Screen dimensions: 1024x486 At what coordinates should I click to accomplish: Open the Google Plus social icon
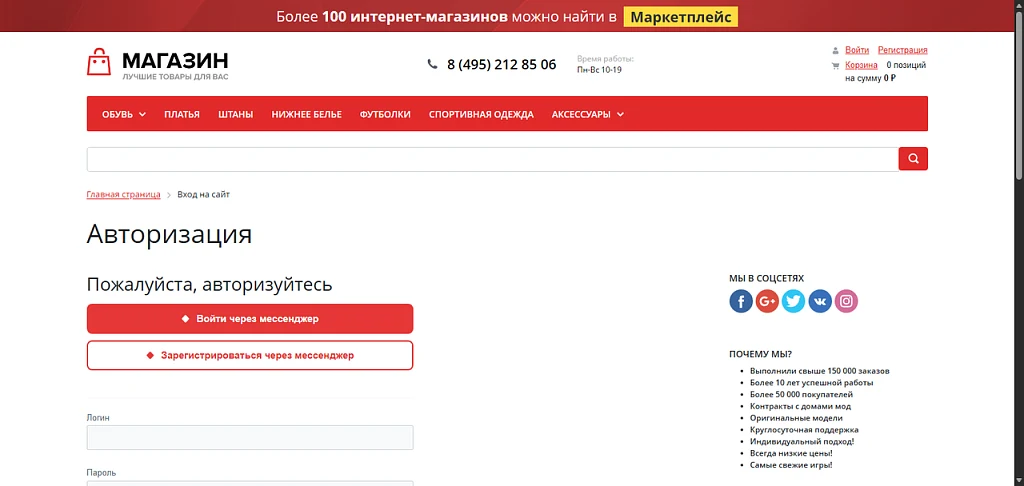pos(767,301)
